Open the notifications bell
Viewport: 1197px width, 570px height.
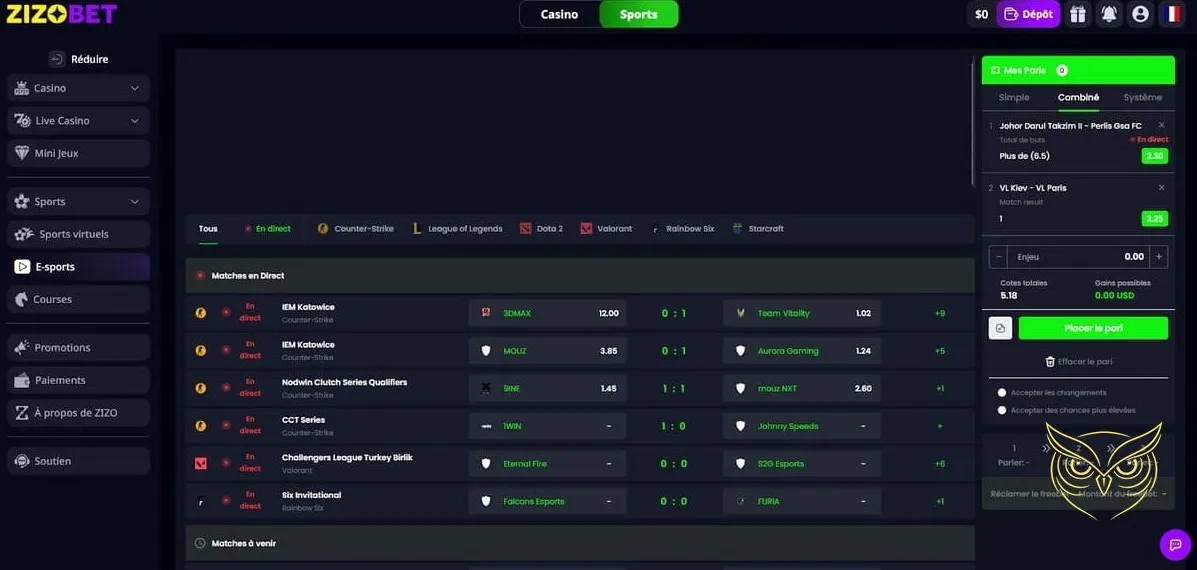pyautogui.click(x=1109, y=14)
